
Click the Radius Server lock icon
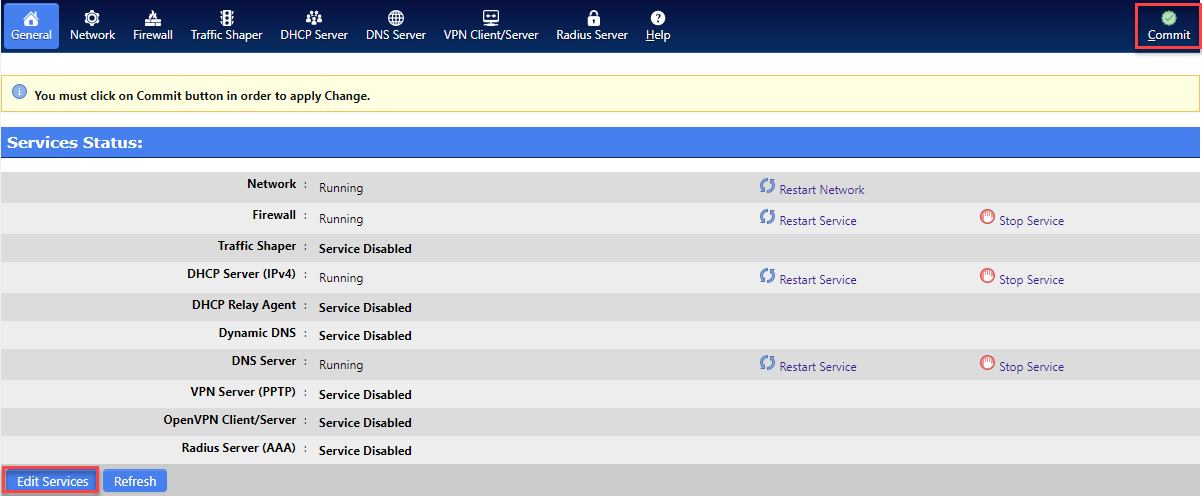click(x=592, y=18)
